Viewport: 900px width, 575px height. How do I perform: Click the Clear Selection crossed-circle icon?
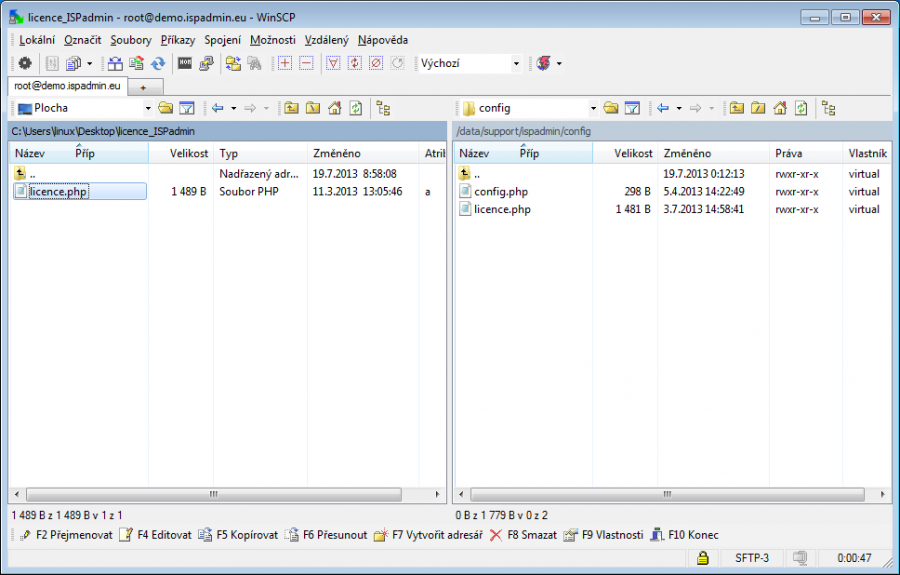click(x=376, y=63)
